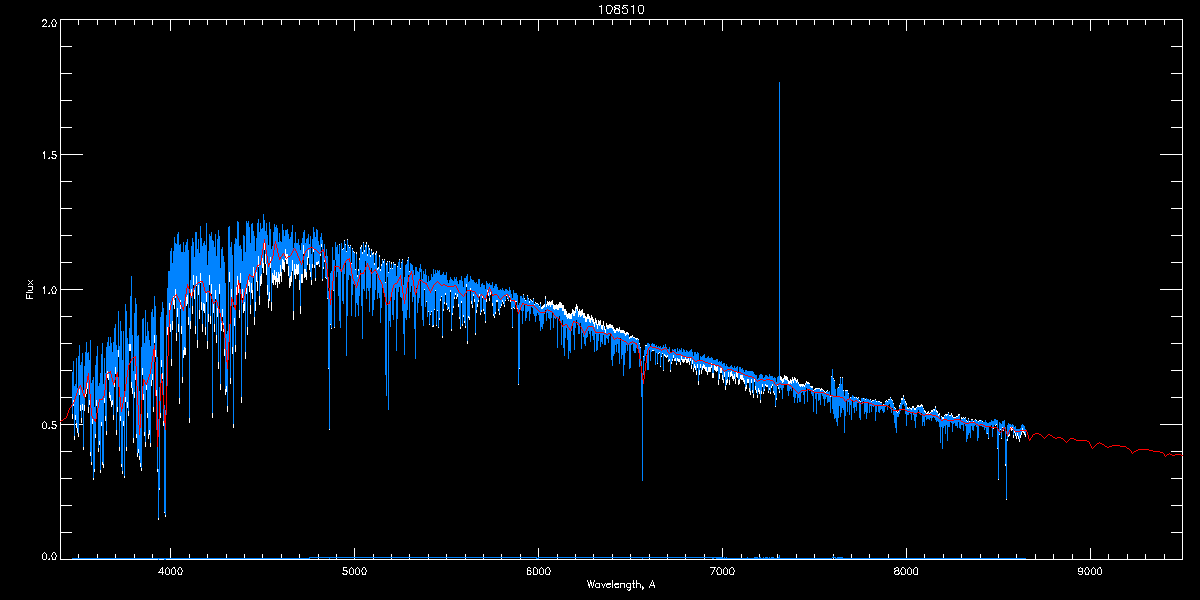
Task: Click the 0.5 y-axis tick label
Action: pos(47,424)
